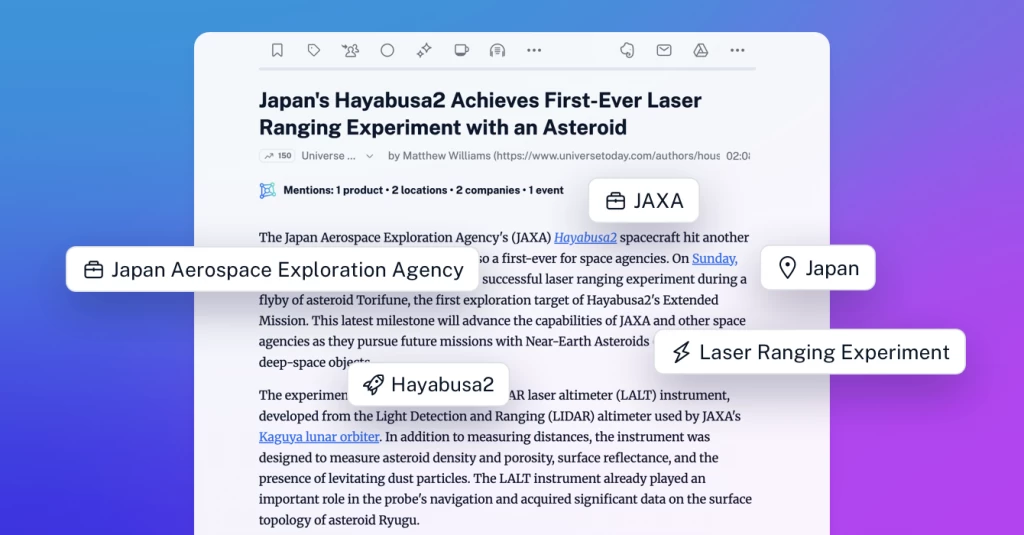Select the Laser Ranging Experiment event chip
The width and height of the screenshot is (1024, 535).
[x=810, y=352]
